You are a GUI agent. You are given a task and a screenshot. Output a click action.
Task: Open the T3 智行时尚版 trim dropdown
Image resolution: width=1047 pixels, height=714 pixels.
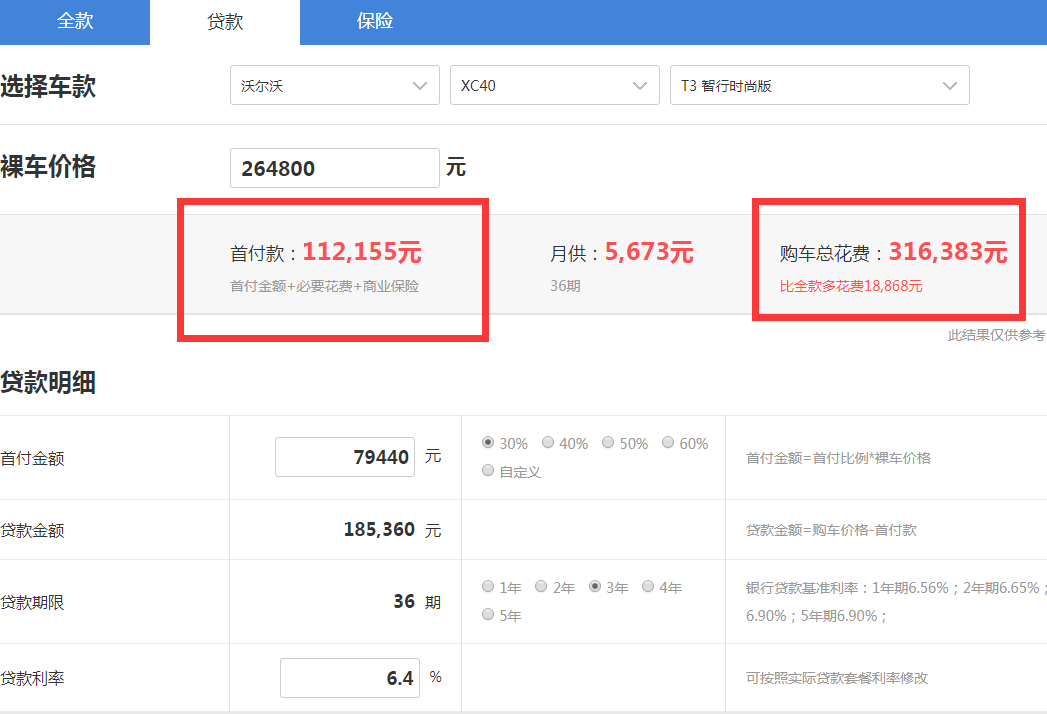819,85
